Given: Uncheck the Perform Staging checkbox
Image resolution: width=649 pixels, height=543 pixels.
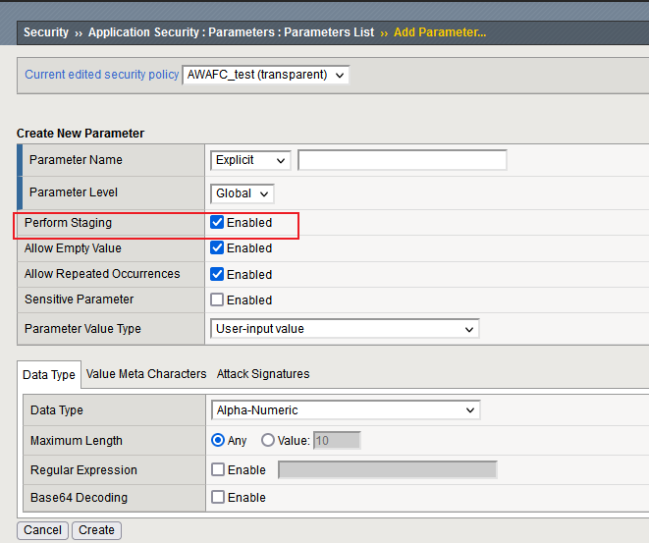Looking at the screenshot, I should (217, 223).
